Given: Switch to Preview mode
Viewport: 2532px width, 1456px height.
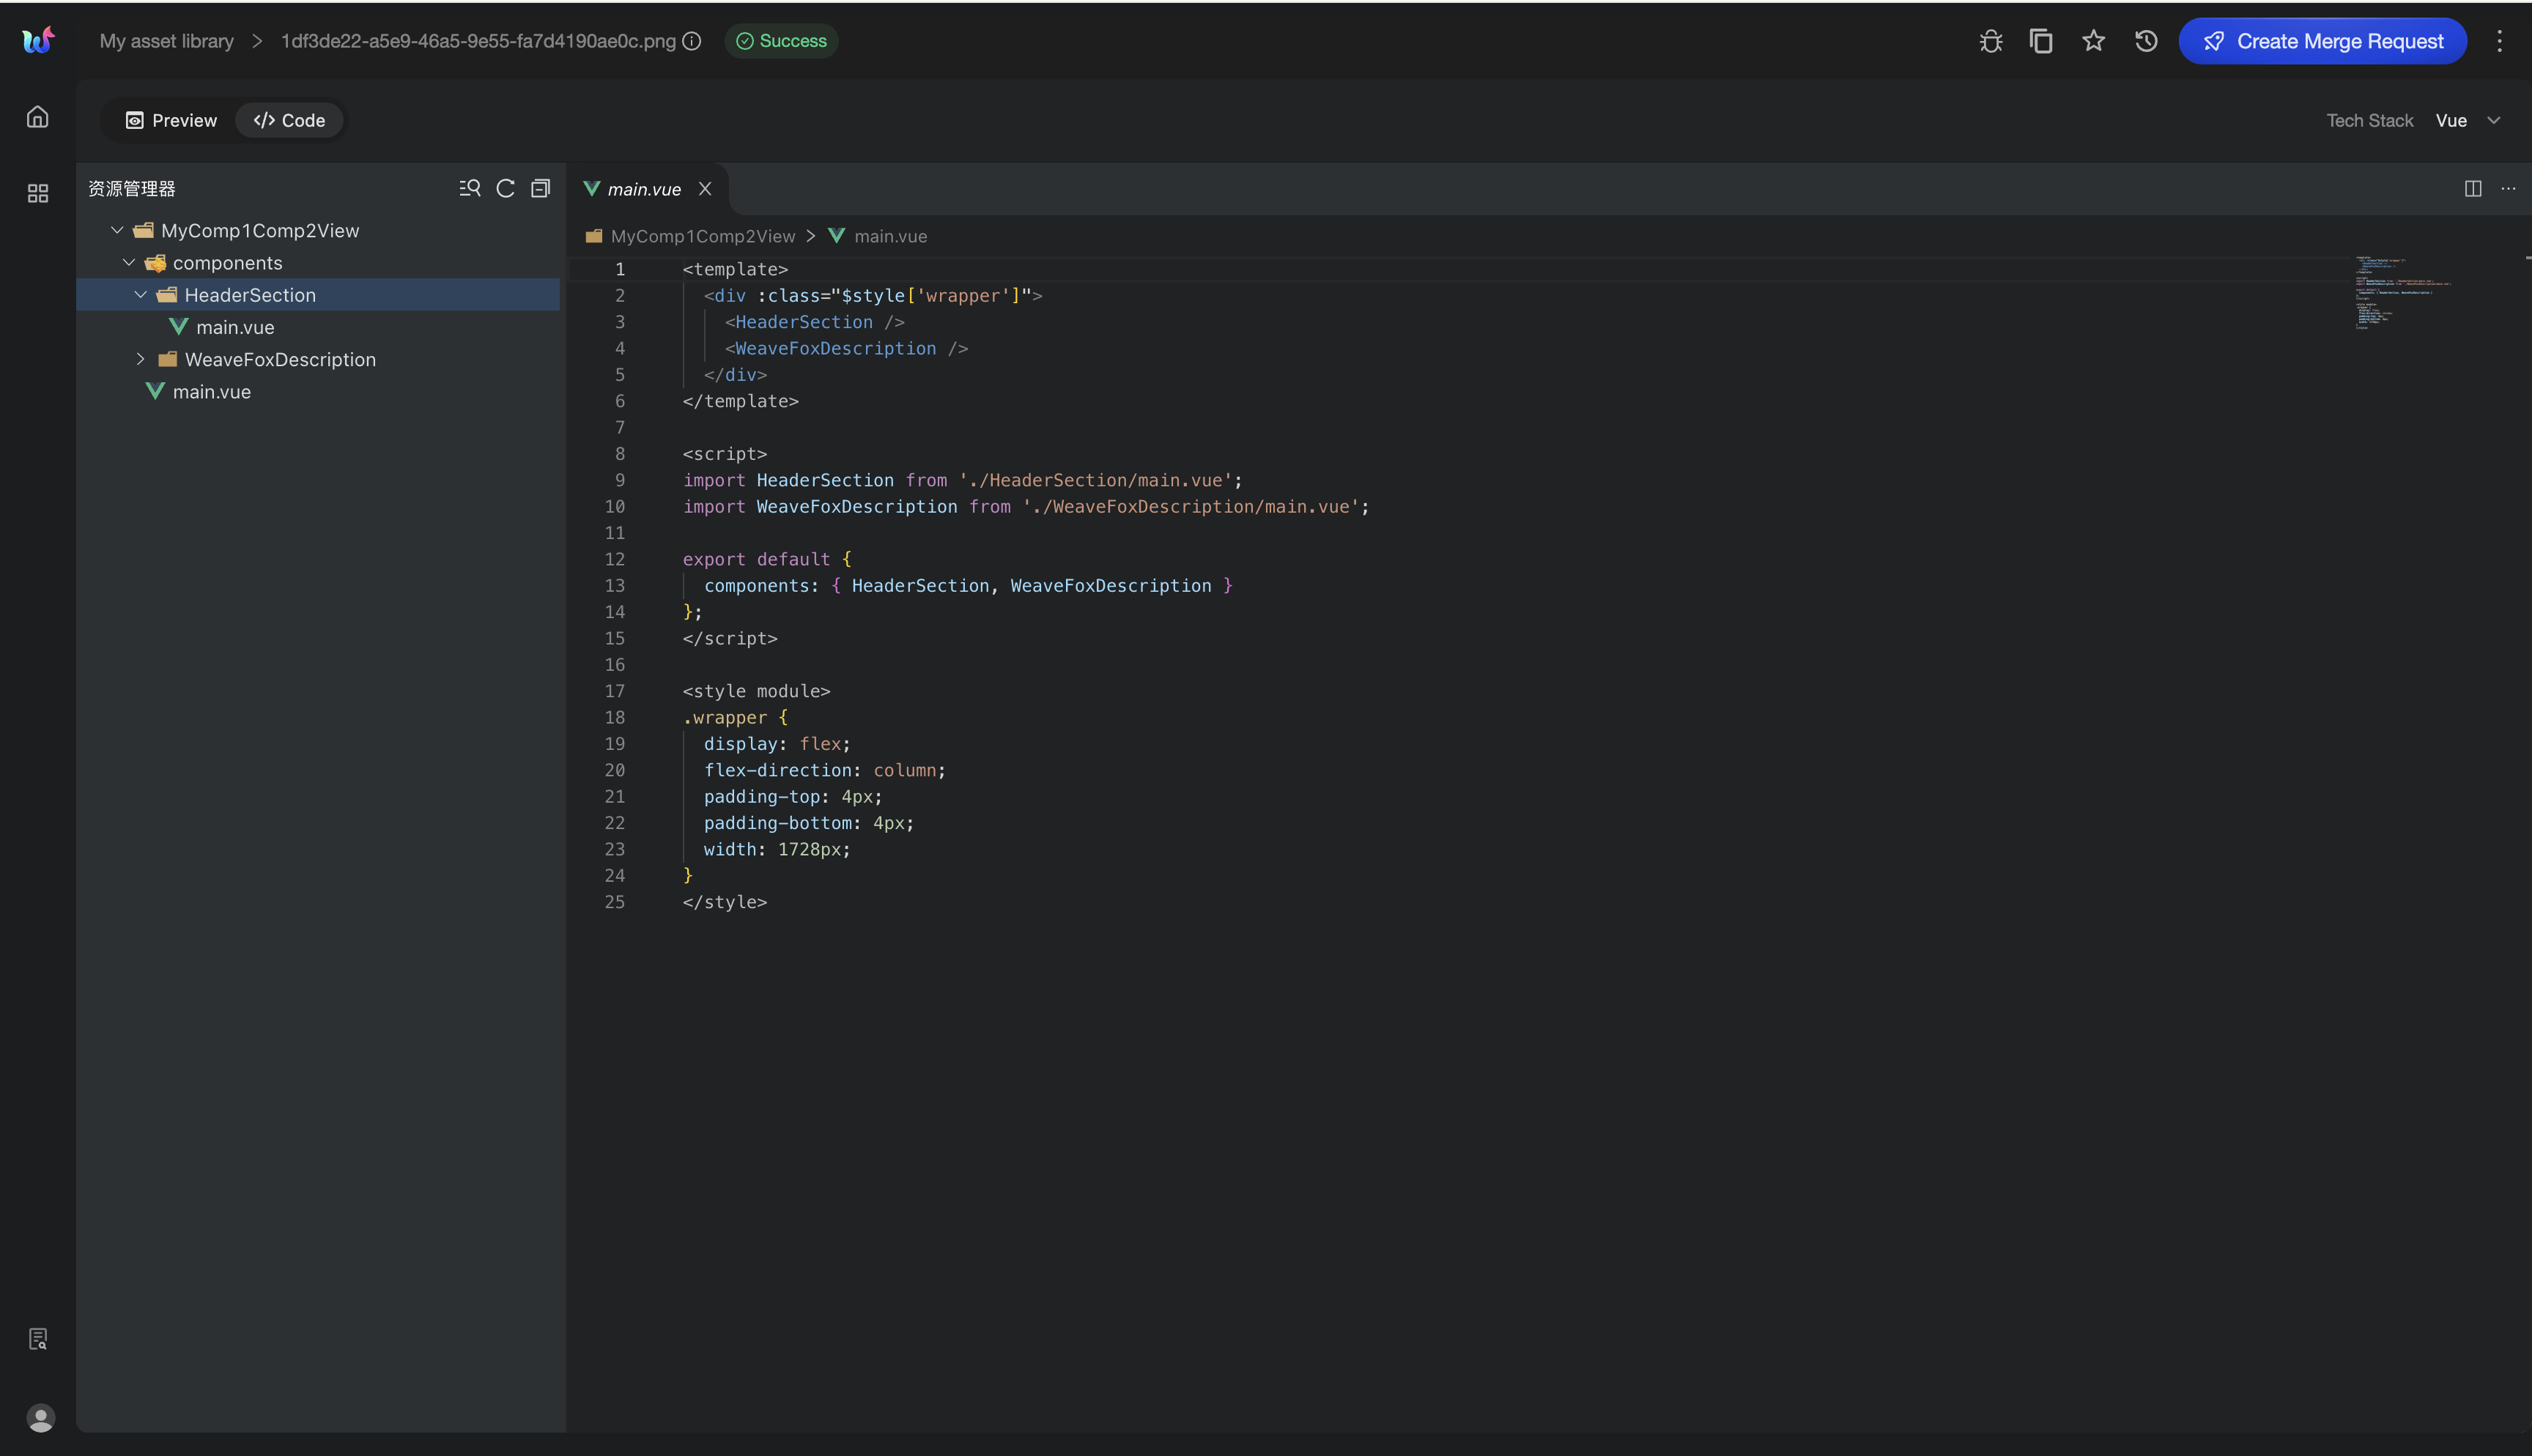Looking at the screenshot, I should click(171, 120).
